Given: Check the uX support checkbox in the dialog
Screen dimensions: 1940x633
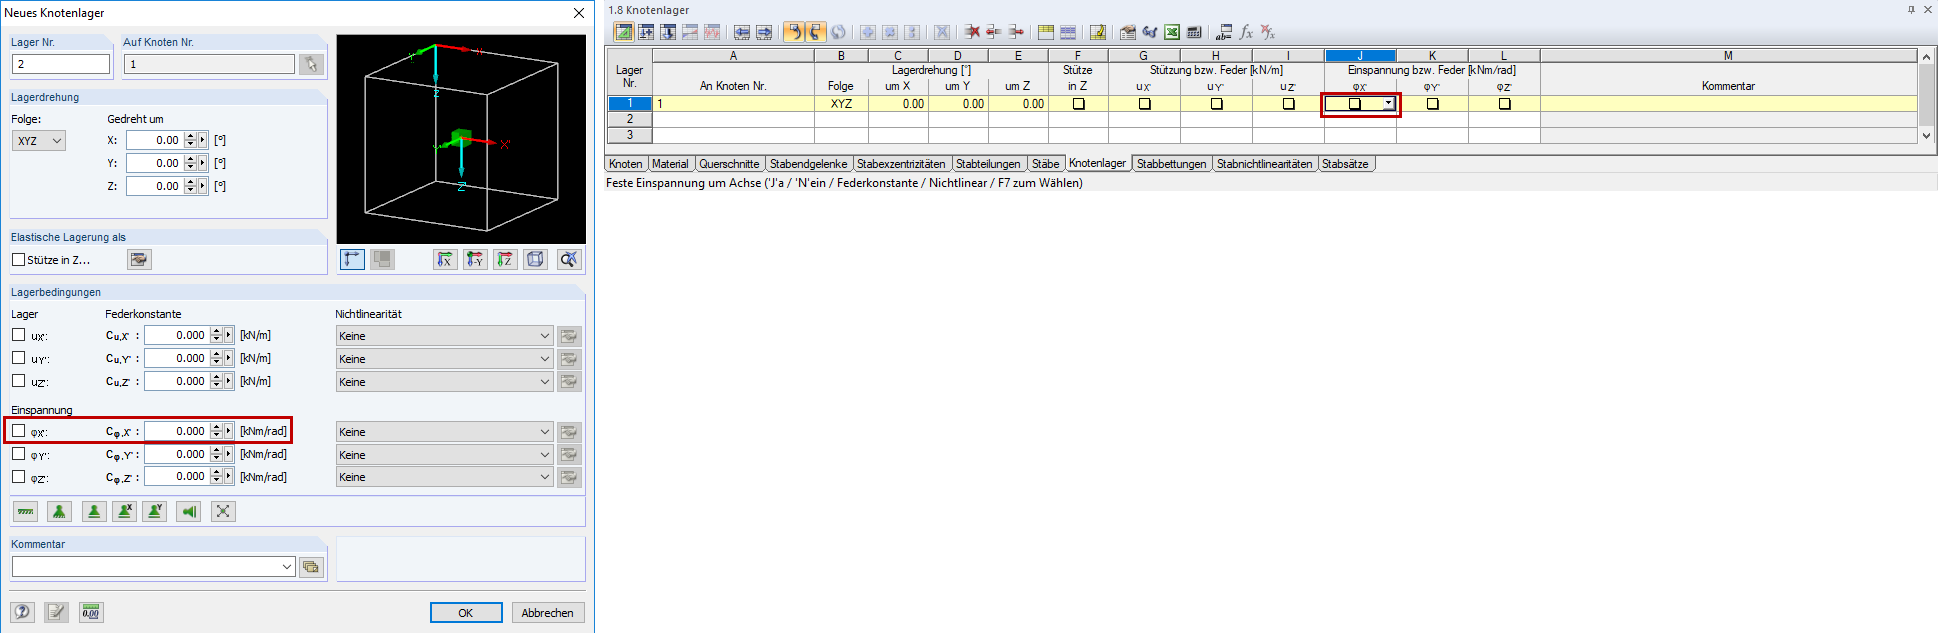Looking at the screenshot, I should 18,335.
